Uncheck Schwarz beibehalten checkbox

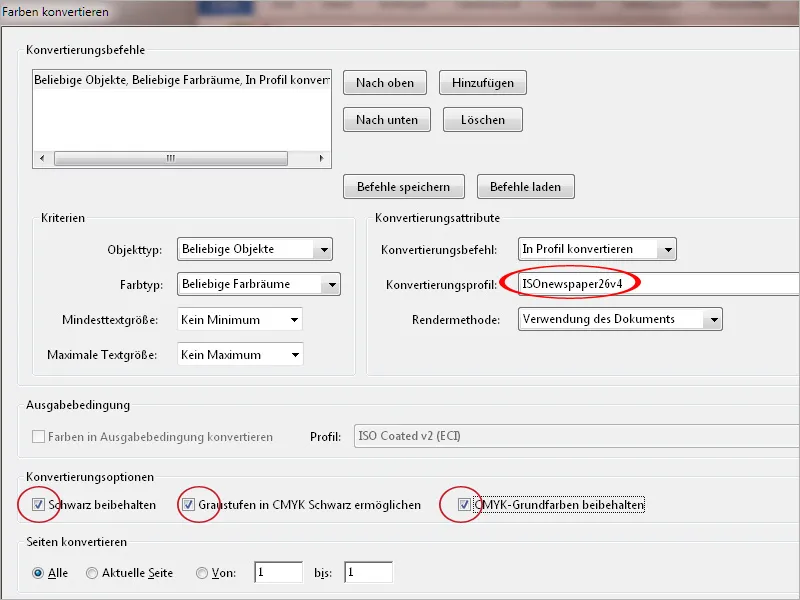(38, 505)
